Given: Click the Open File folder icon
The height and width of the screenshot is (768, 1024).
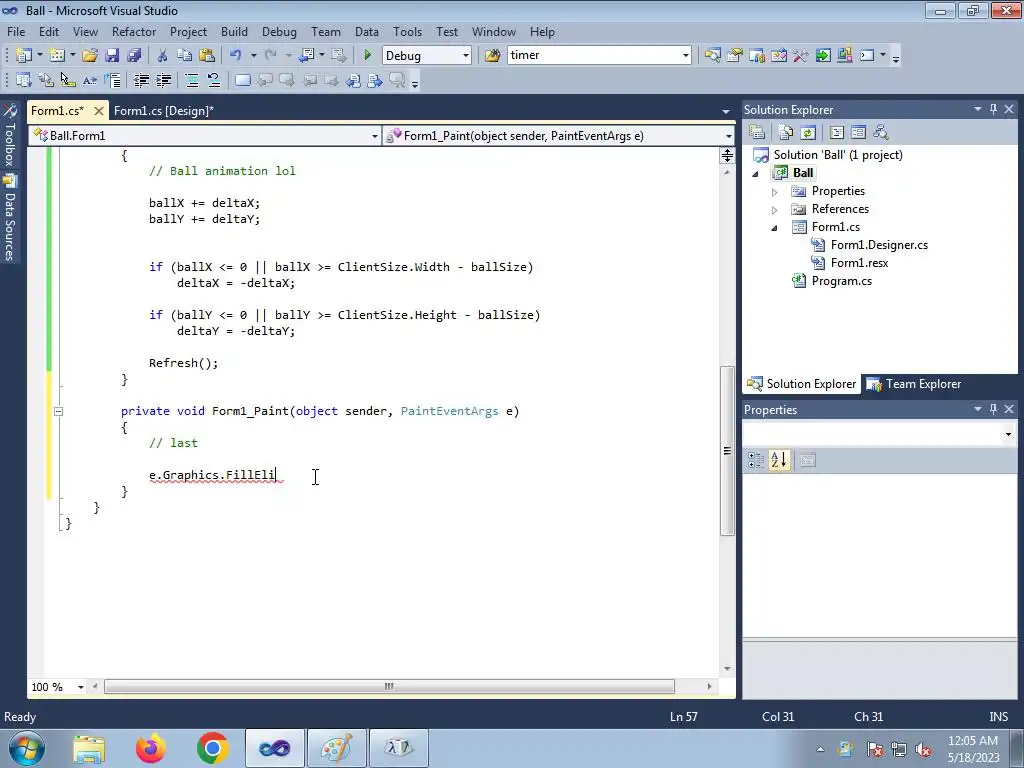Looking at the screenshot, I should point(89,56).
